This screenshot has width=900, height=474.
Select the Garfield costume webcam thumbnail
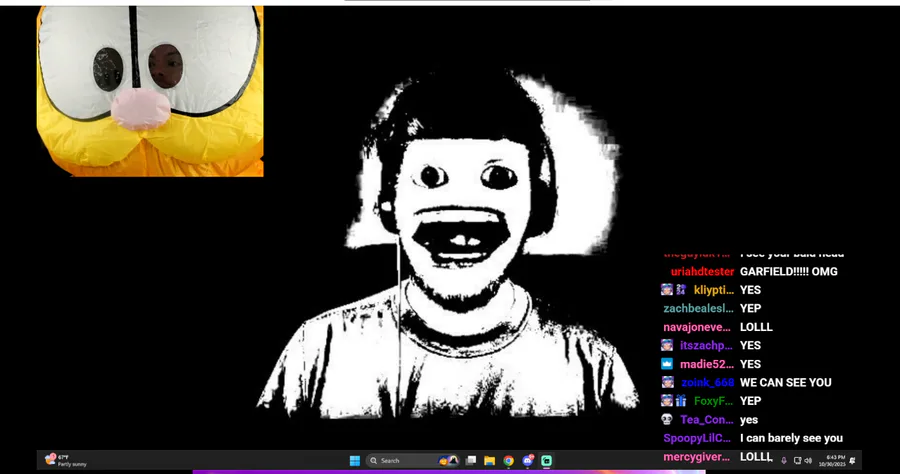tap(150, 91)
